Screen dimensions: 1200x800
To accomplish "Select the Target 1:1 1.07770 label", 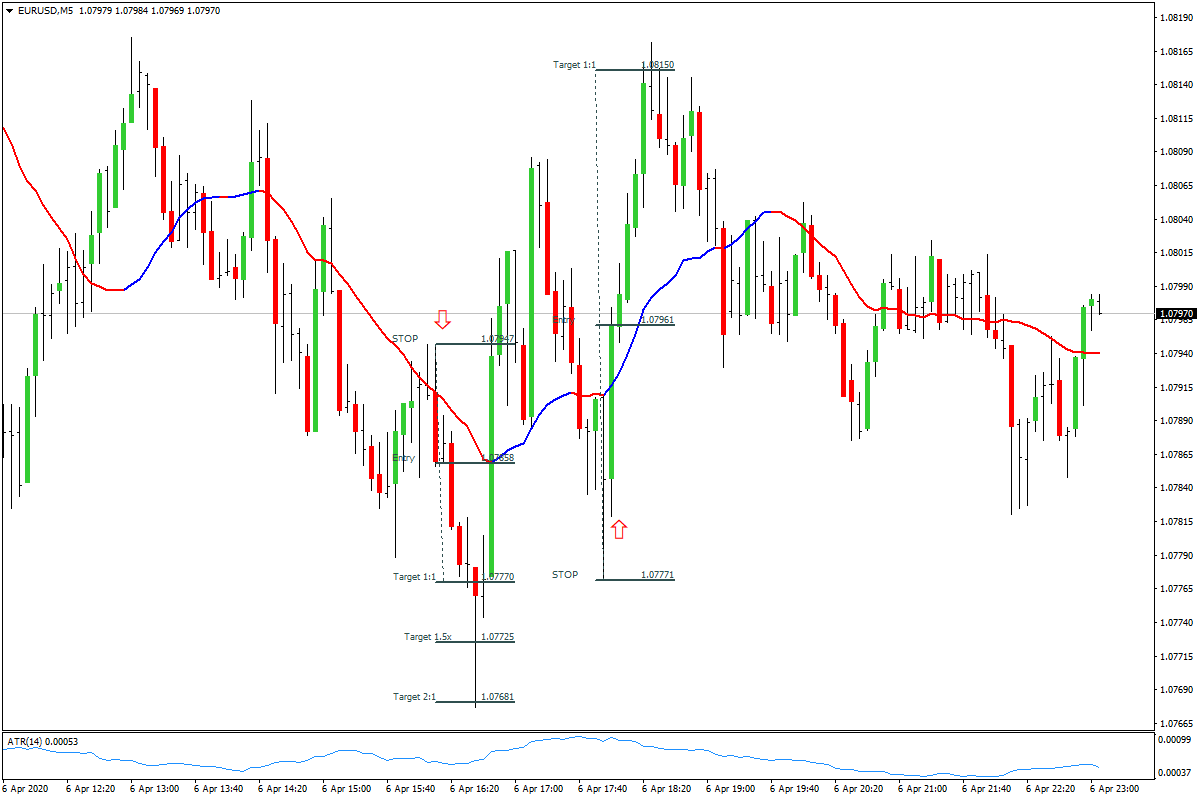I will click(x=415, y=577).
